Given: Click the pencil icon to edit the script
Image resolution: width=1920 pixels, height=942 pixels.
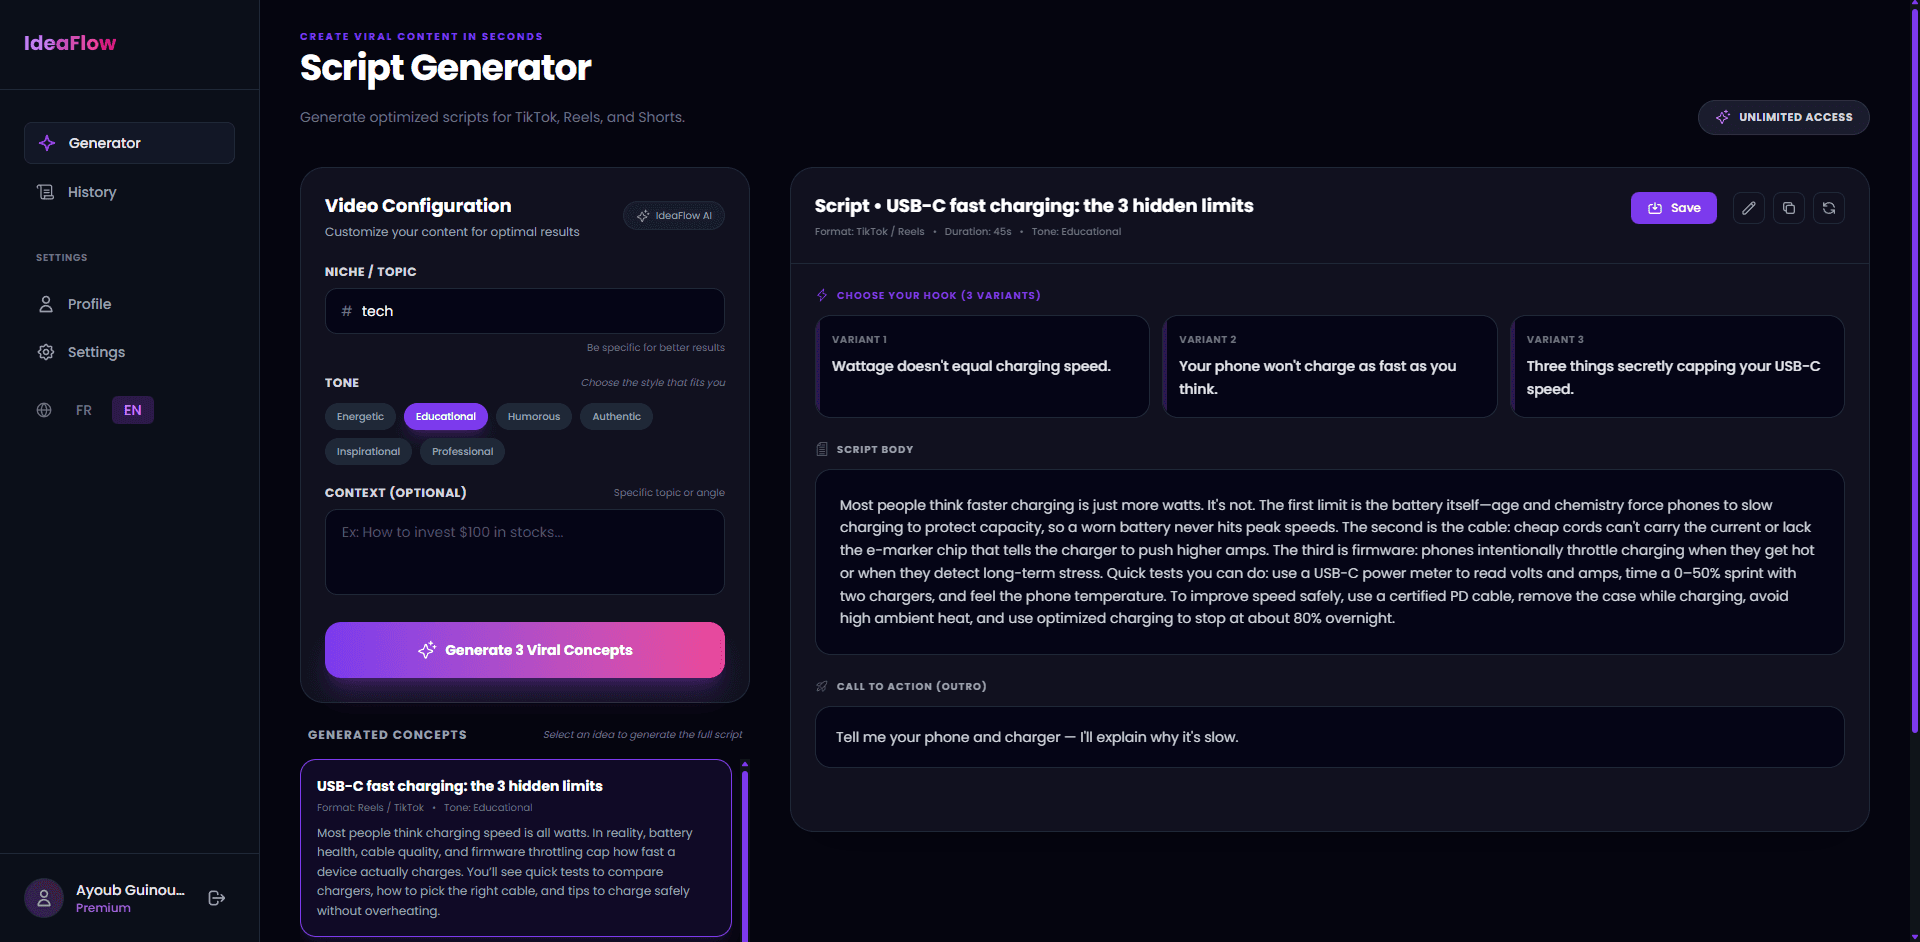Looking at the screenshot, I should coord(1749,208).
